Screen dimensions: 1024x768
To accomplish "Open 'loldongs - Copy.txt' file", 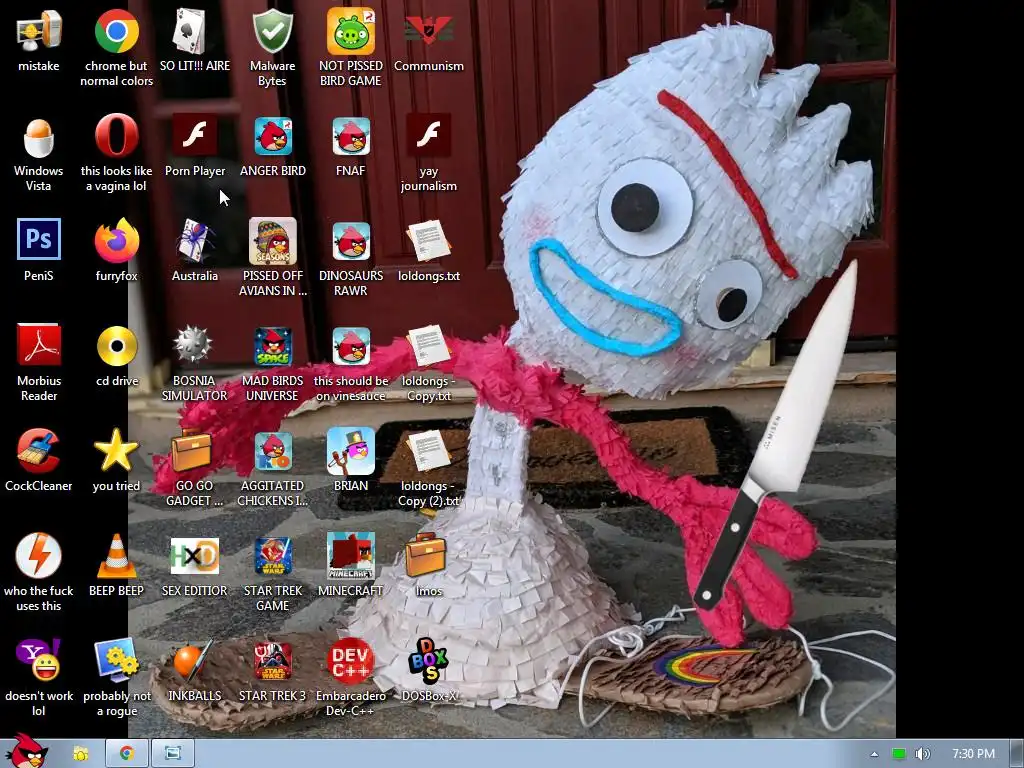I will [x=428, y=346].
